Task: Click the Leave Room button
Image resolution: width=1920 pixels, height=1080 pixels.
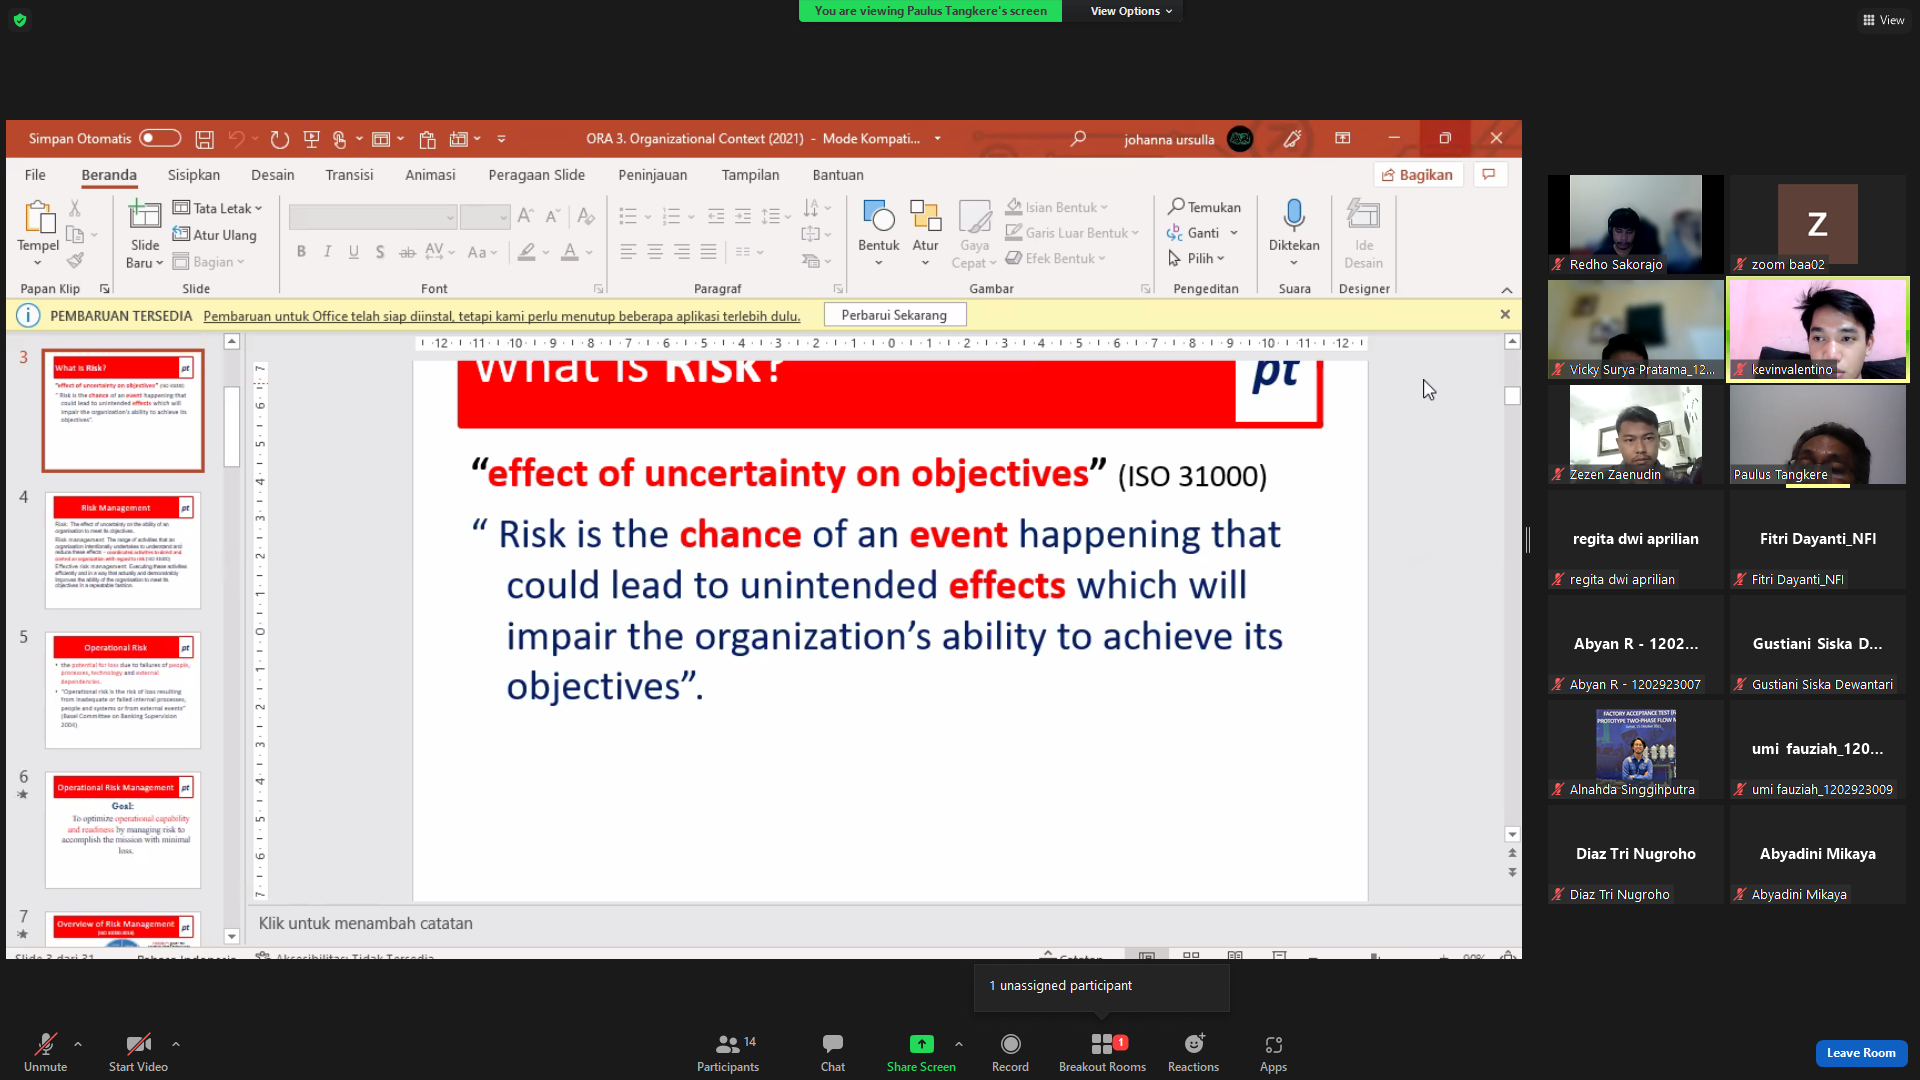Action: (1861, 1053)
